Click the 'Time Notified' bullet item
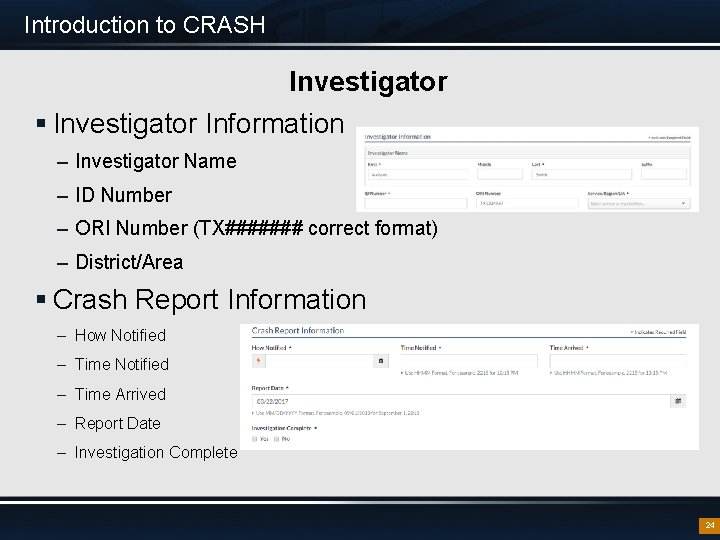 pos(122,365)
